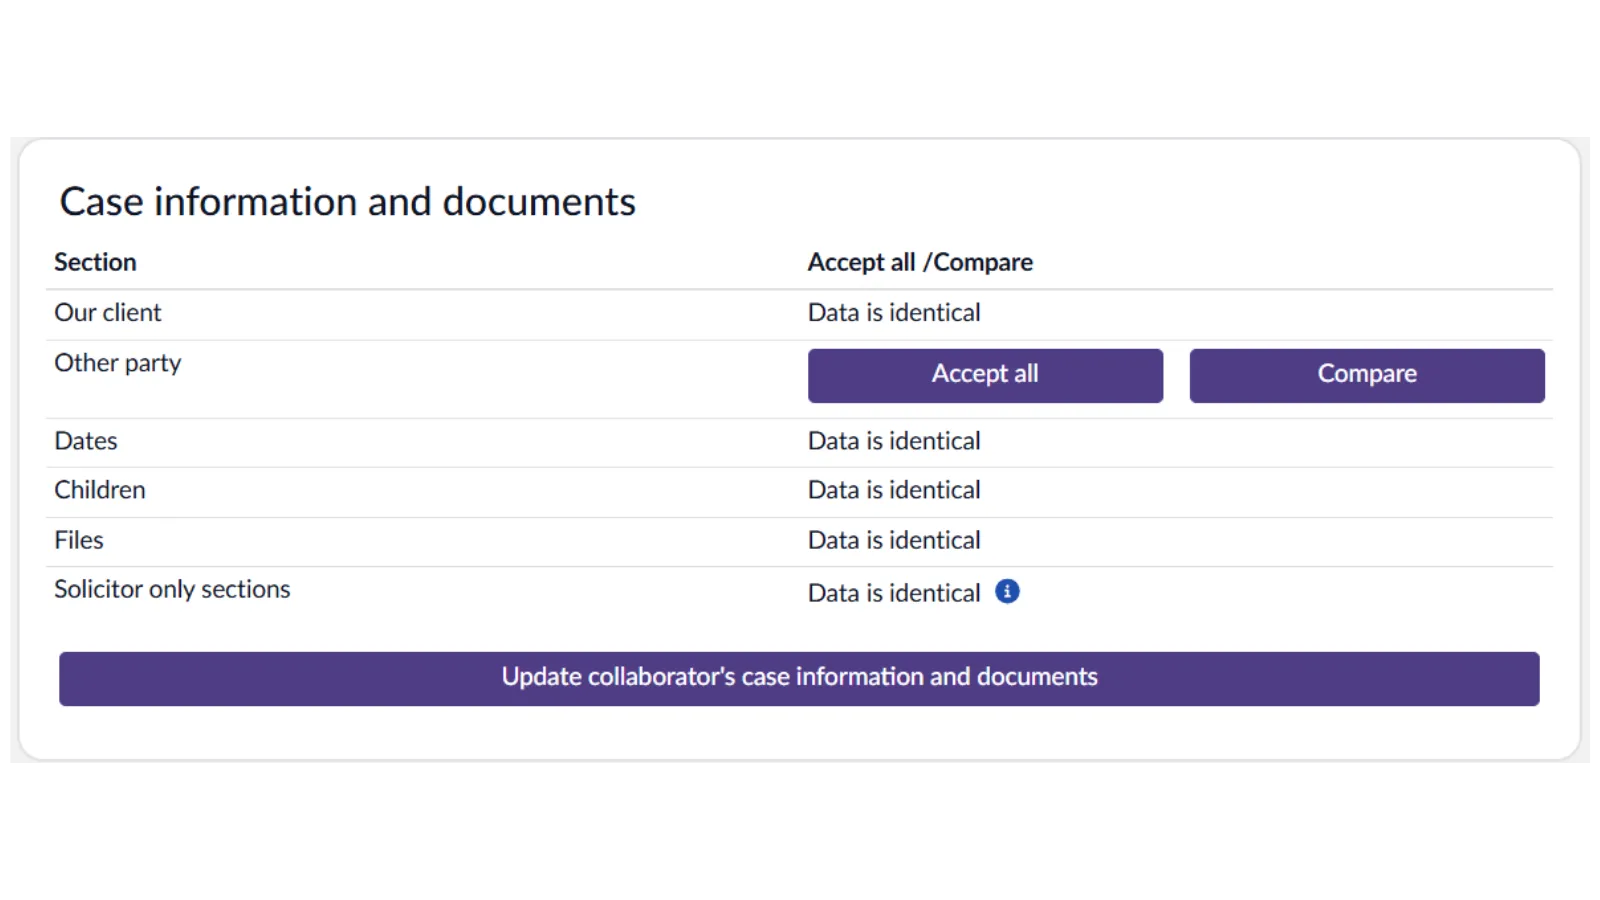Click the Dates section label
The width and height of the screenshot is (1600, 900).
pyautogui.click(x=86, y=441)
